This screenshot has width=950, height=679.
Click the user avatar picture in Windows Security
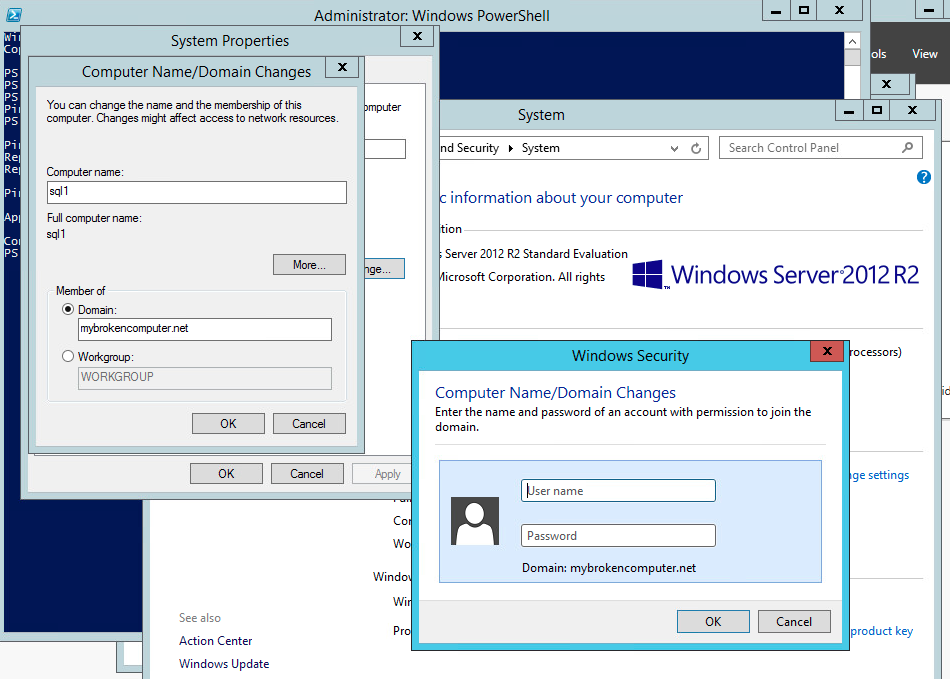pos(475,521)
